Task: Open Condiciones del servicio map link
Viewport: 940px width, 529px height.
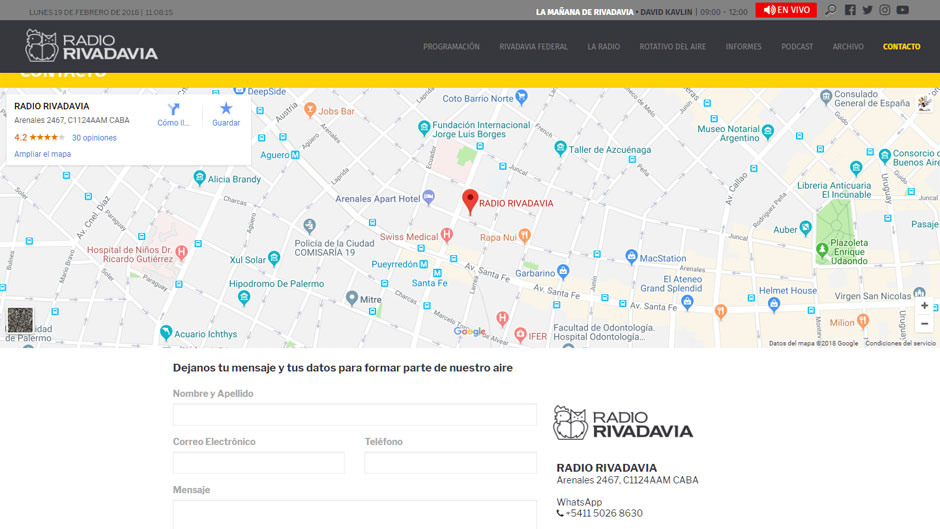Action: 900,344
